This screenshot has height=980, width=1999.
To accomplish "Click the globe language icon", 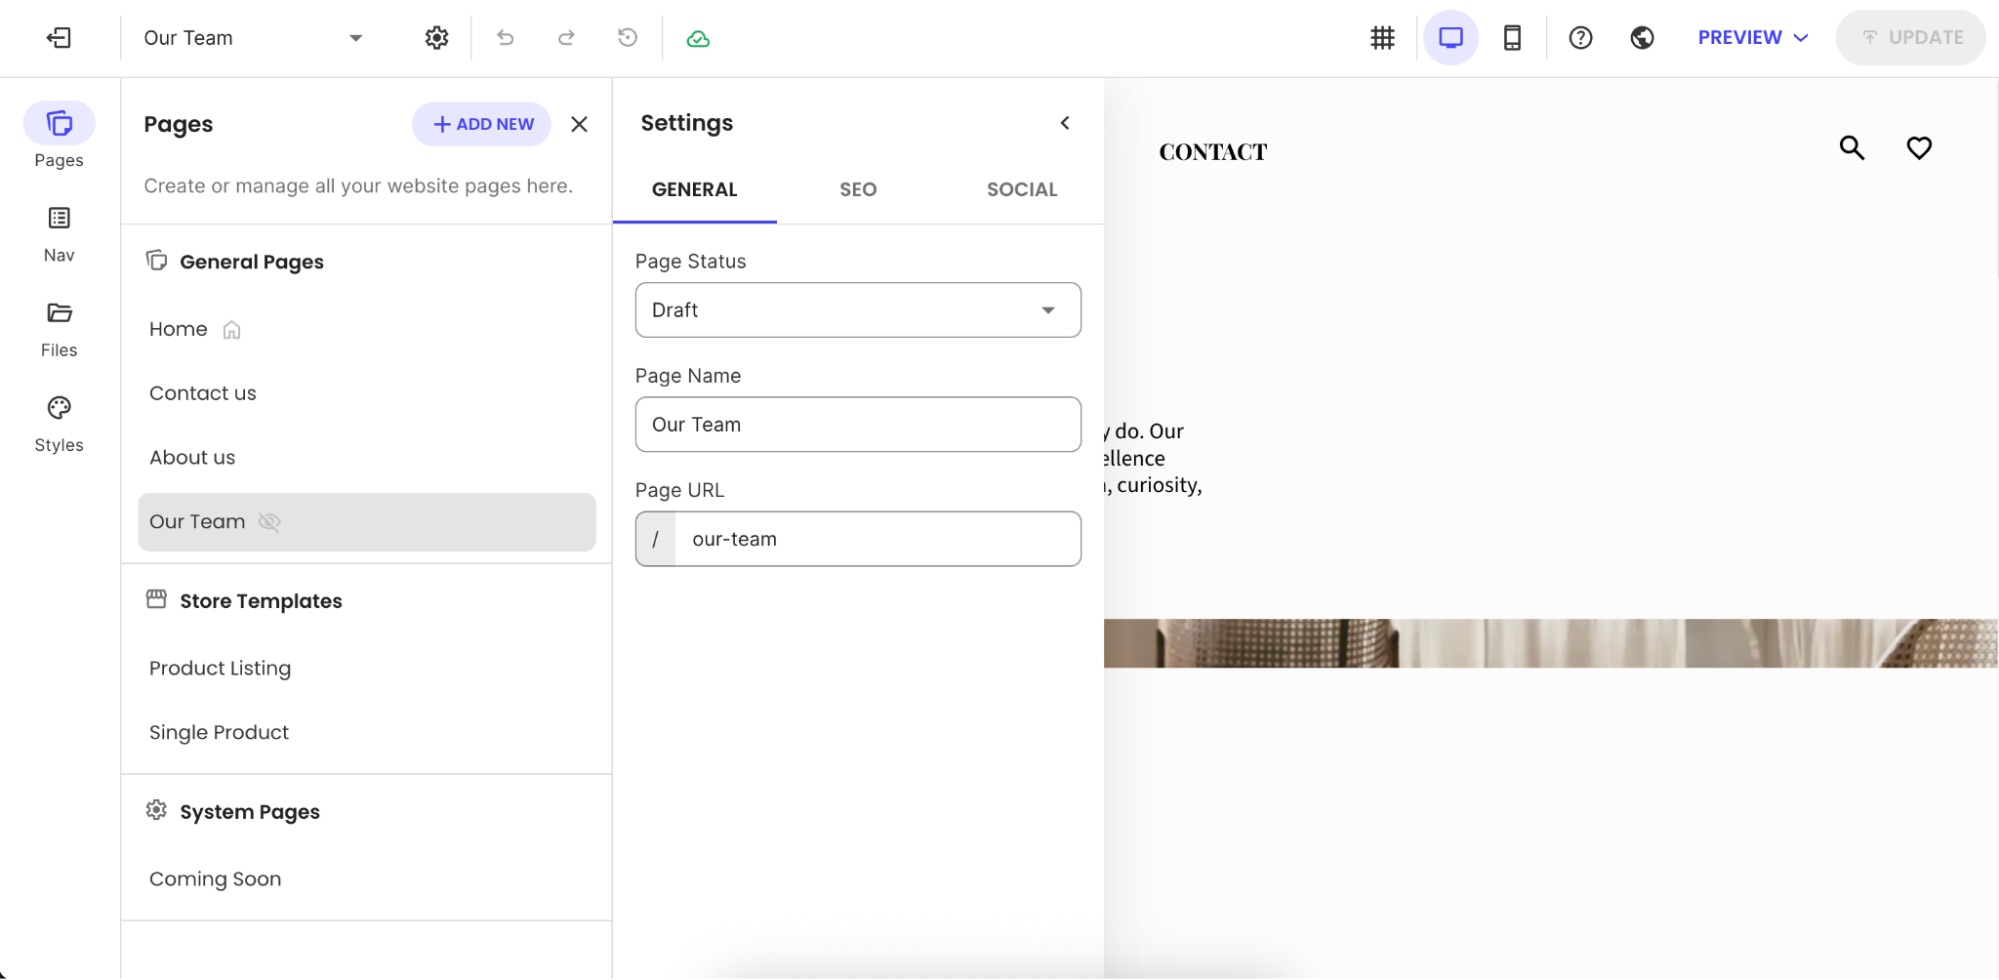I will pyautogui.click(x=1642, y=38).
